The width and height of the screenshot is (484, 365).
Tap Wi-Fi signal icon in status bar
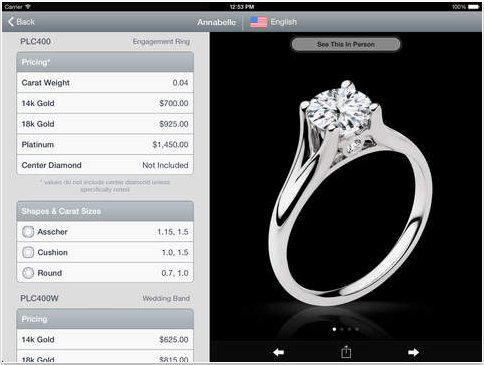pyautogui.click(x=28, y=7)
